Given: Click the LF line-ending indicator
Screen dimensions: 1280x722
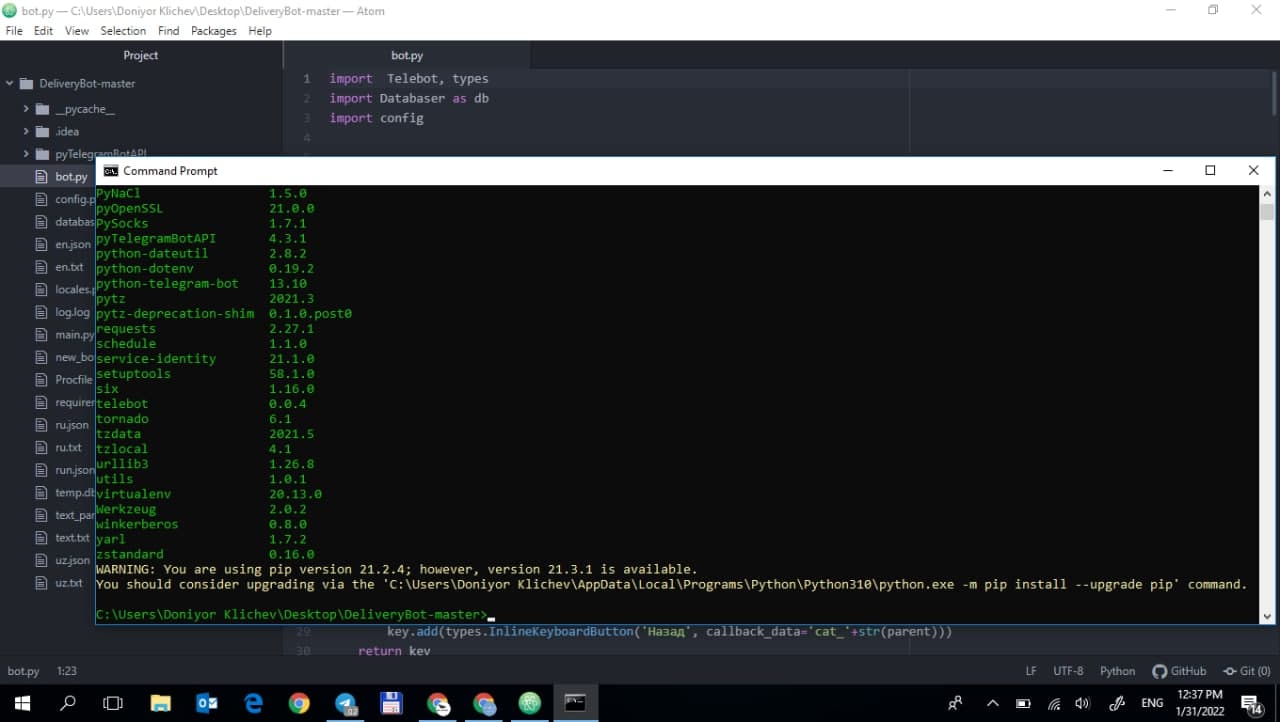Looking at the screenshot, I should pos(1031,671).
